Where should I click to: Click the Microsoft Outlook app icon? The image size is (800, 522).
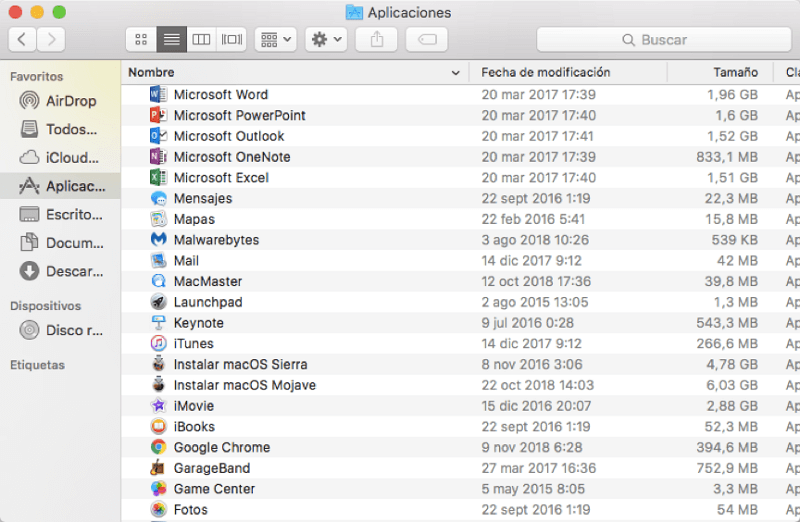tap(158, 136)
